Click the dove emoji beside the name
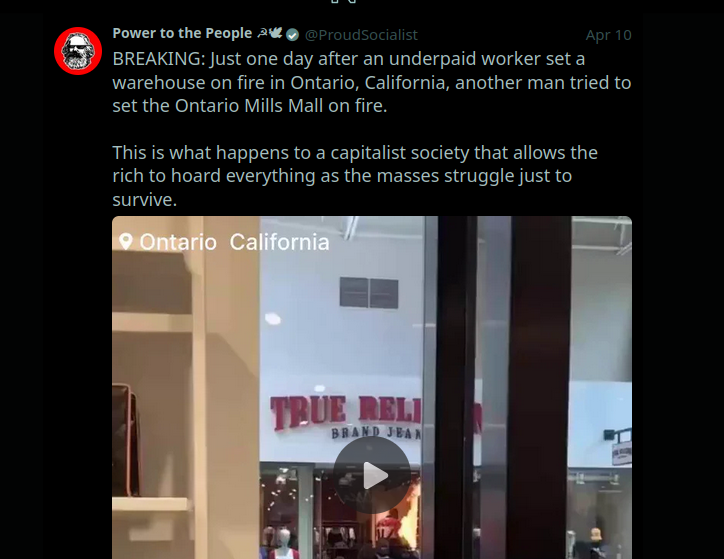The height and width of the screenshot is (559, 724). click(276, 32)
